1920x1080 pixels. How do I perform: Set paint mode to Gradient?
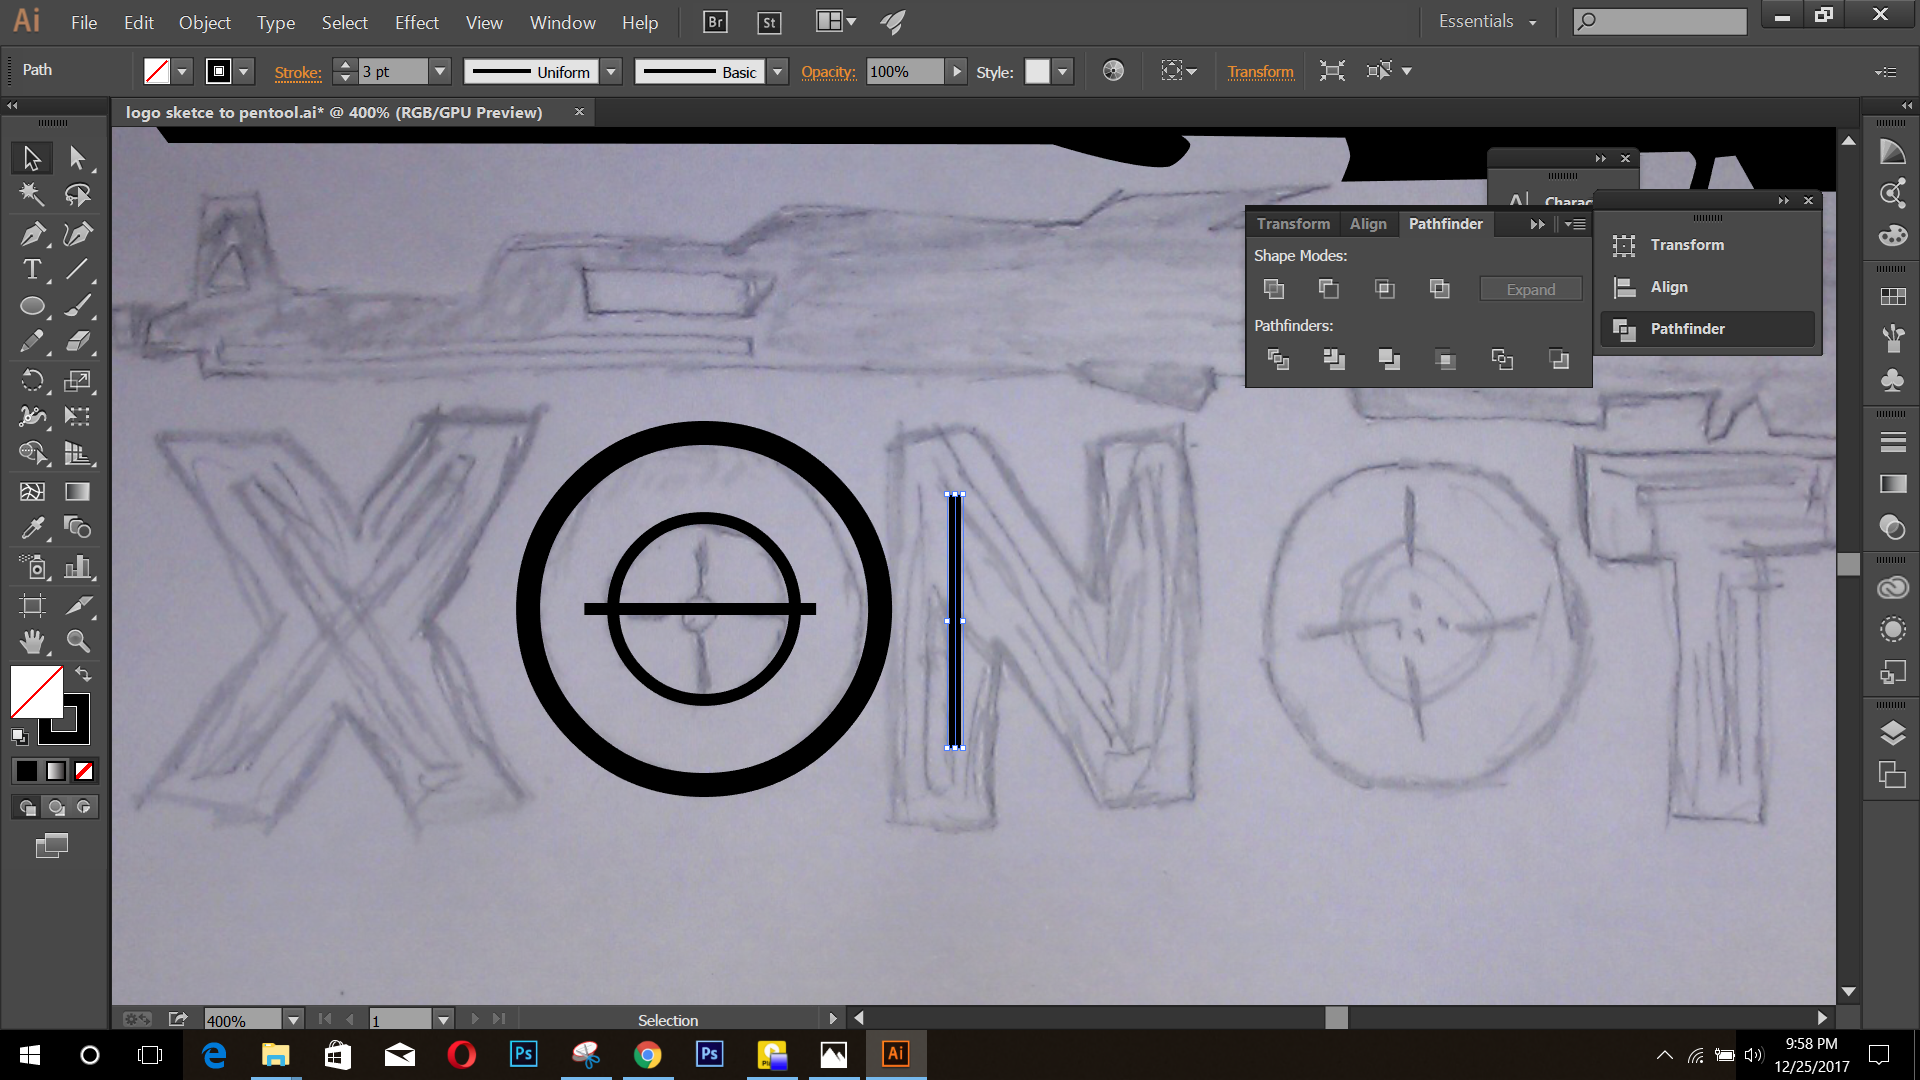click(x=56, y=771)
